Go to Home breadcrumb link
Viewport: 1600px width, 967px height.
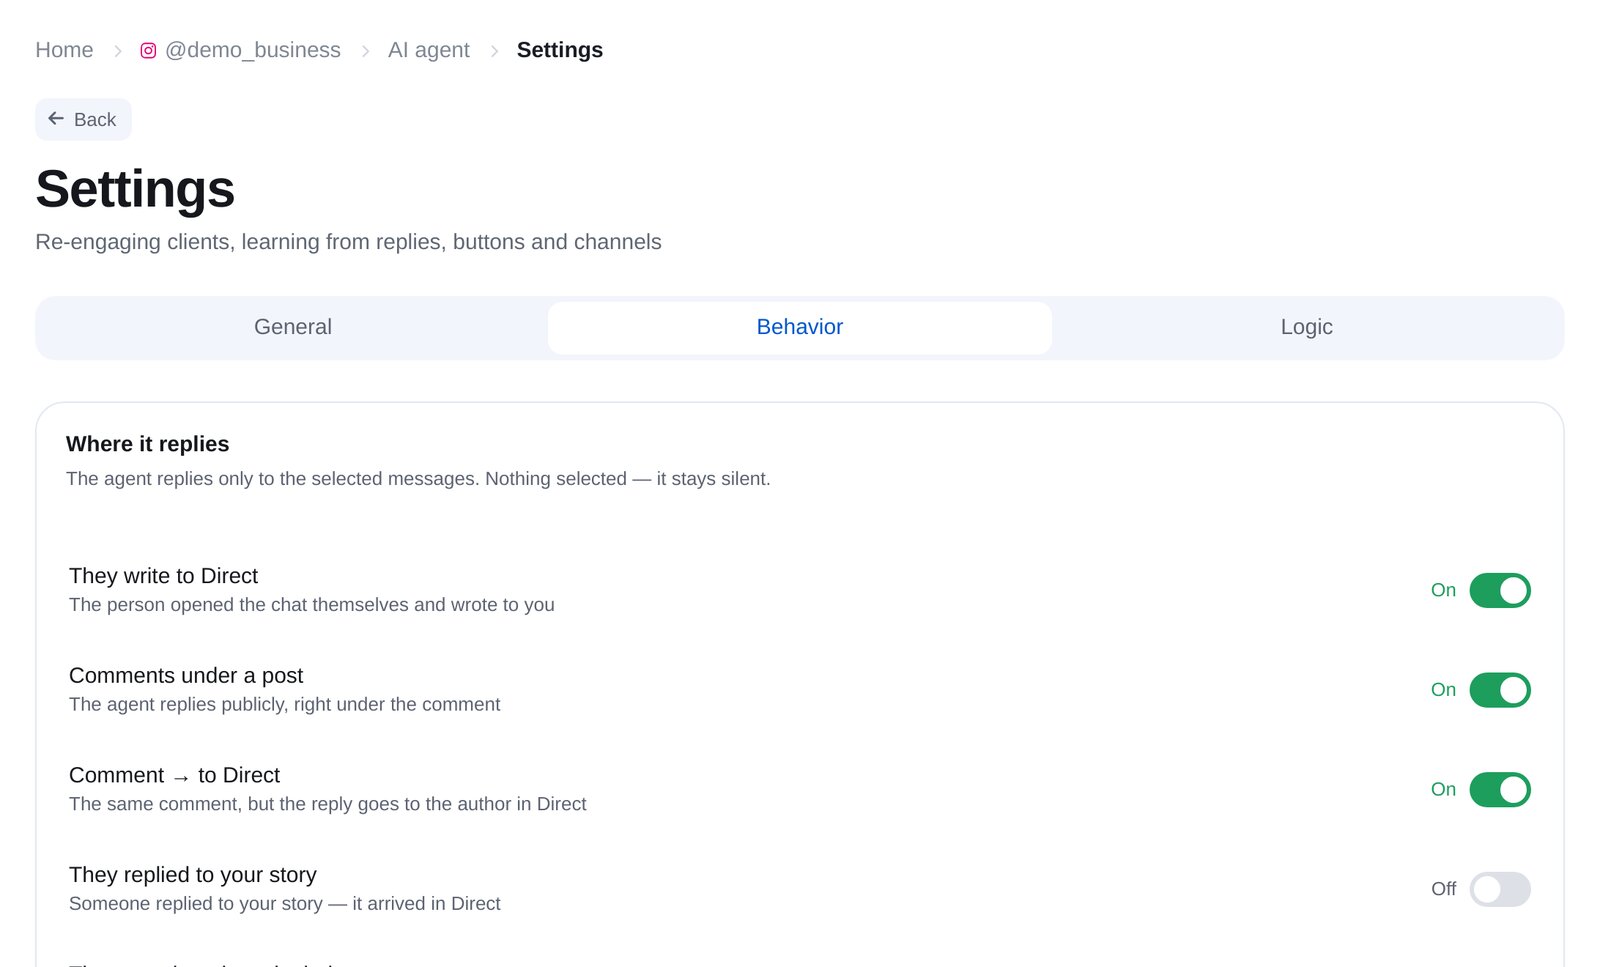pos(64,50)
